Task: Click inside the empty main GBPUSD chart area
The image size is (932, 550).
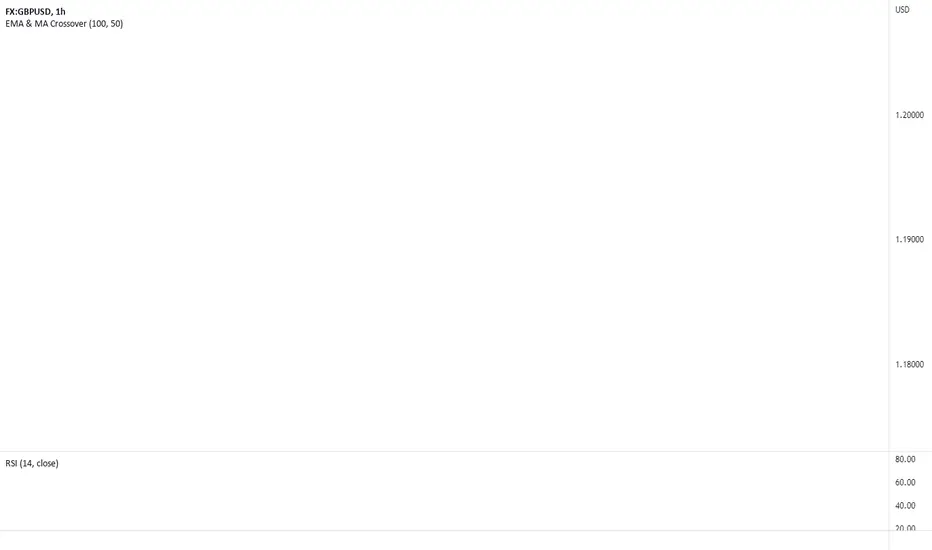Action: pyautogui.click(x=445, y=238)
